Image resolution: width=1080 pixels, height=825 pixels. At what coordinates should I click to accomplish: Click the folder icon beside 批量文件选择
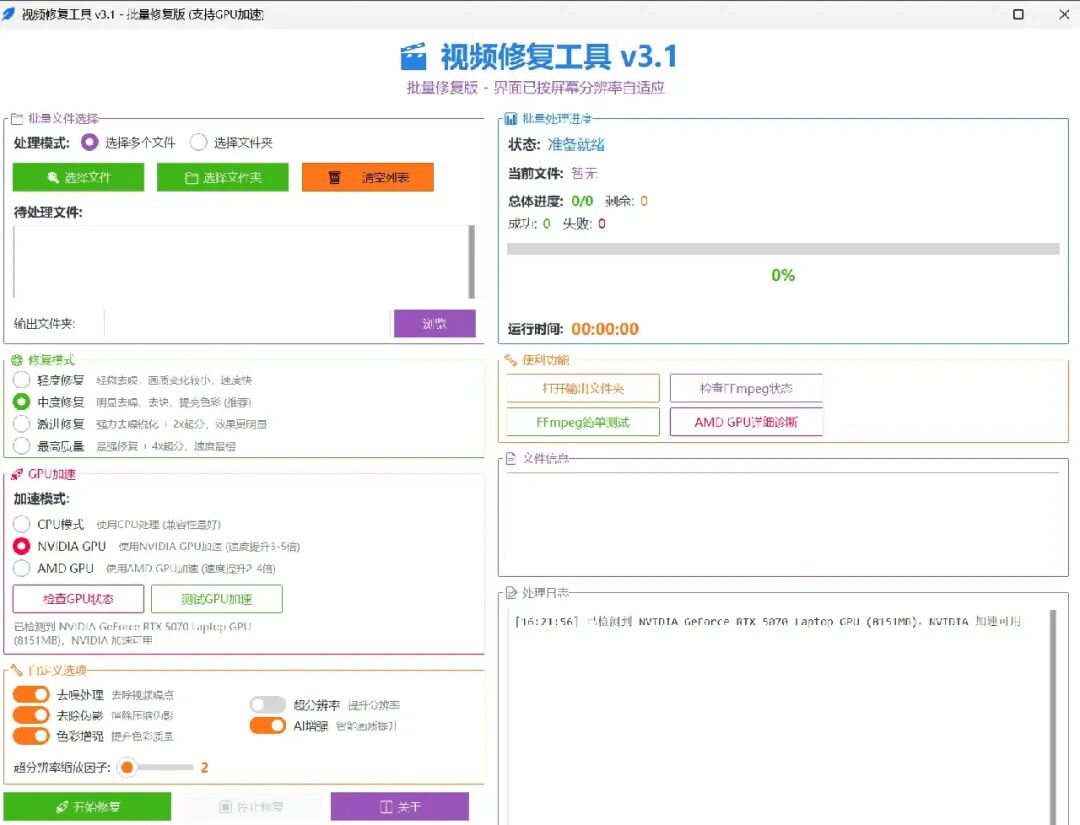tap(17, 118)
